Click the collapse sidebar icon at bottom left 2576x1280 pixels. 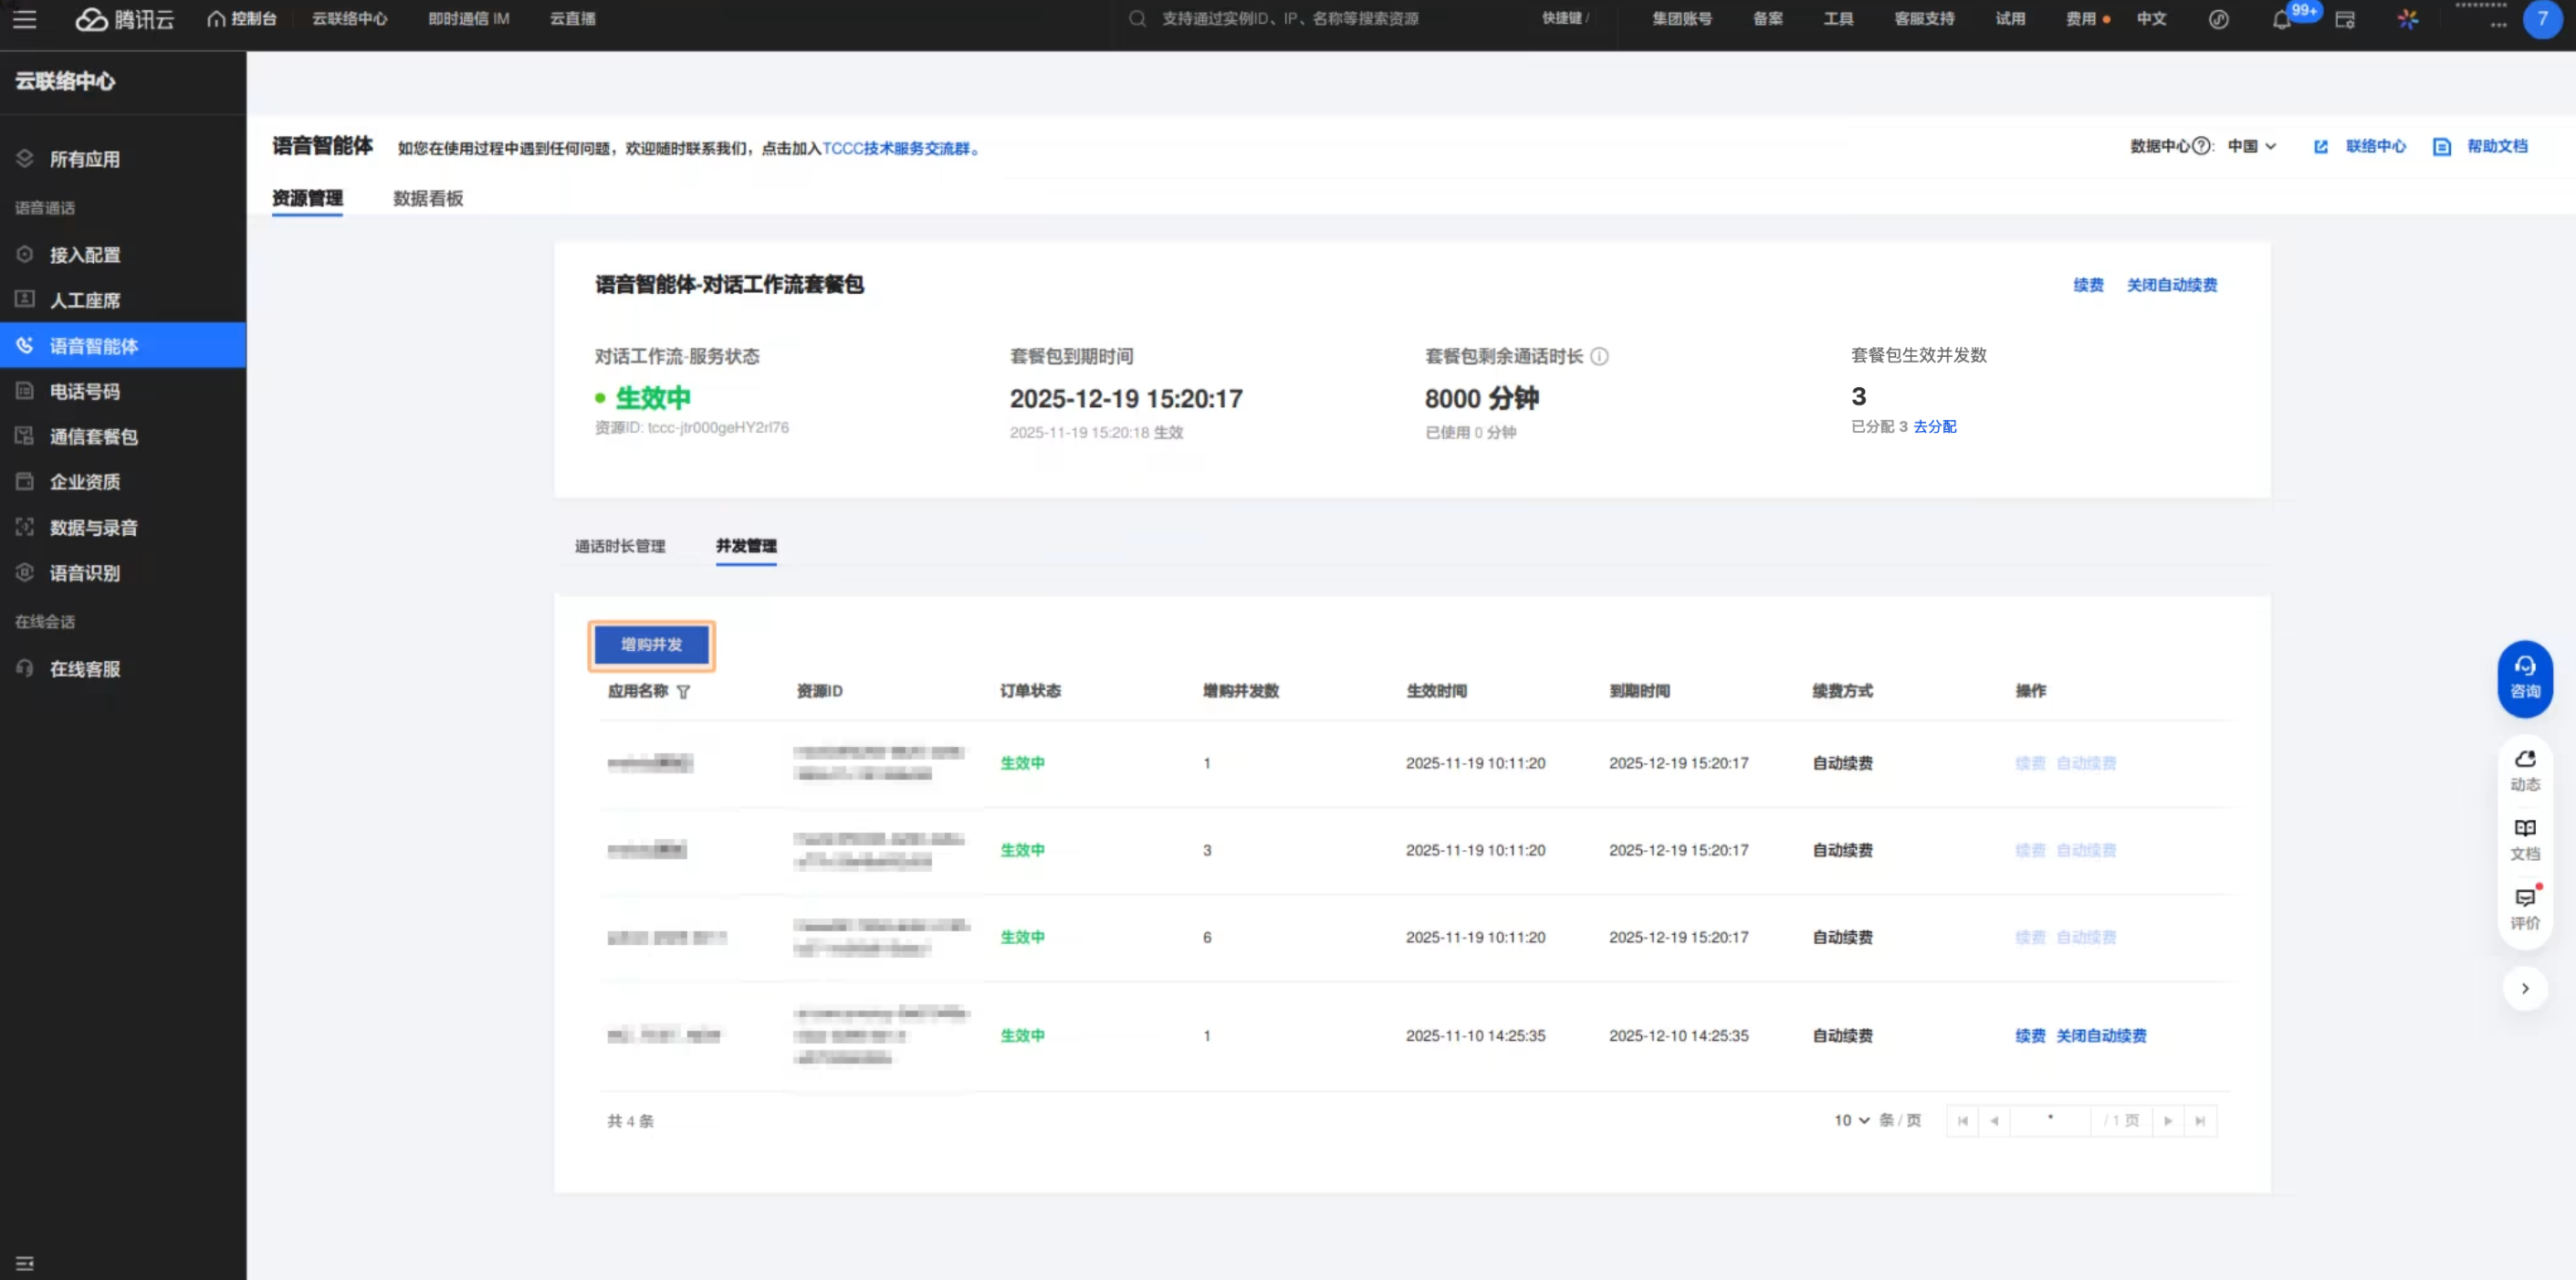pos(25,1263)
